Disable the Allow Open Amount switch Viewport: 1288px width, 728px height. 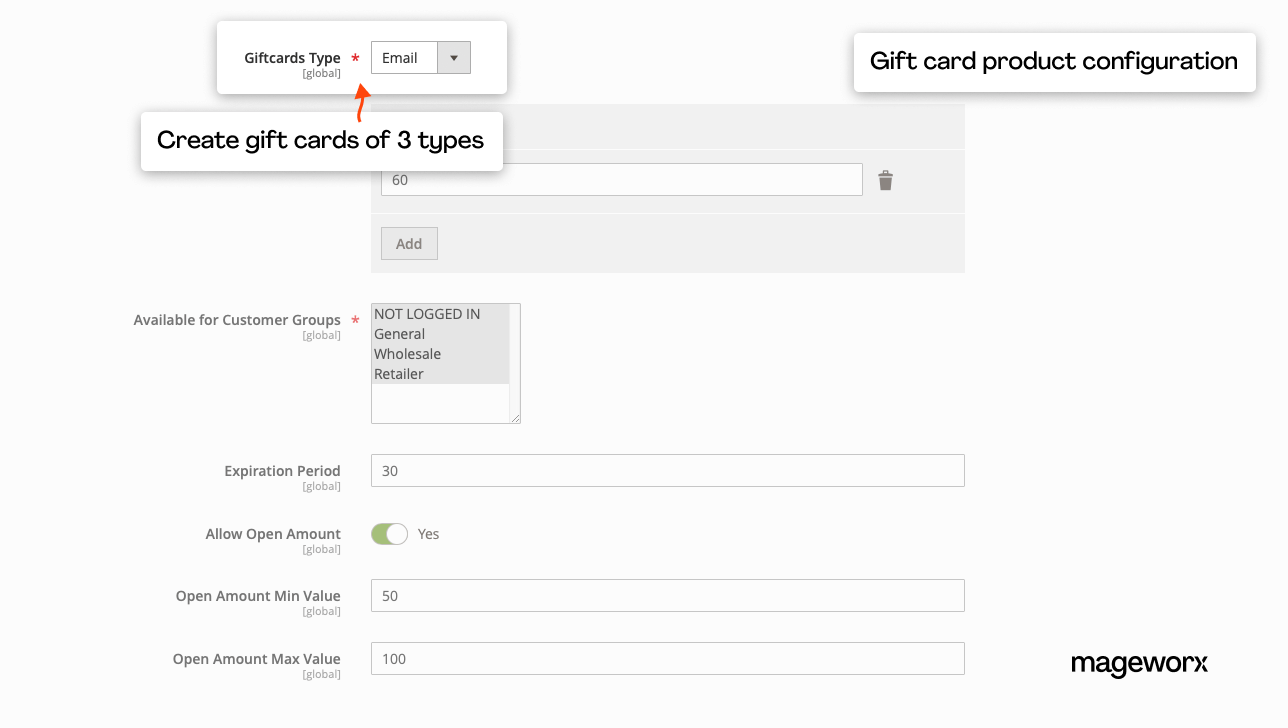click(x=389, y=534)
